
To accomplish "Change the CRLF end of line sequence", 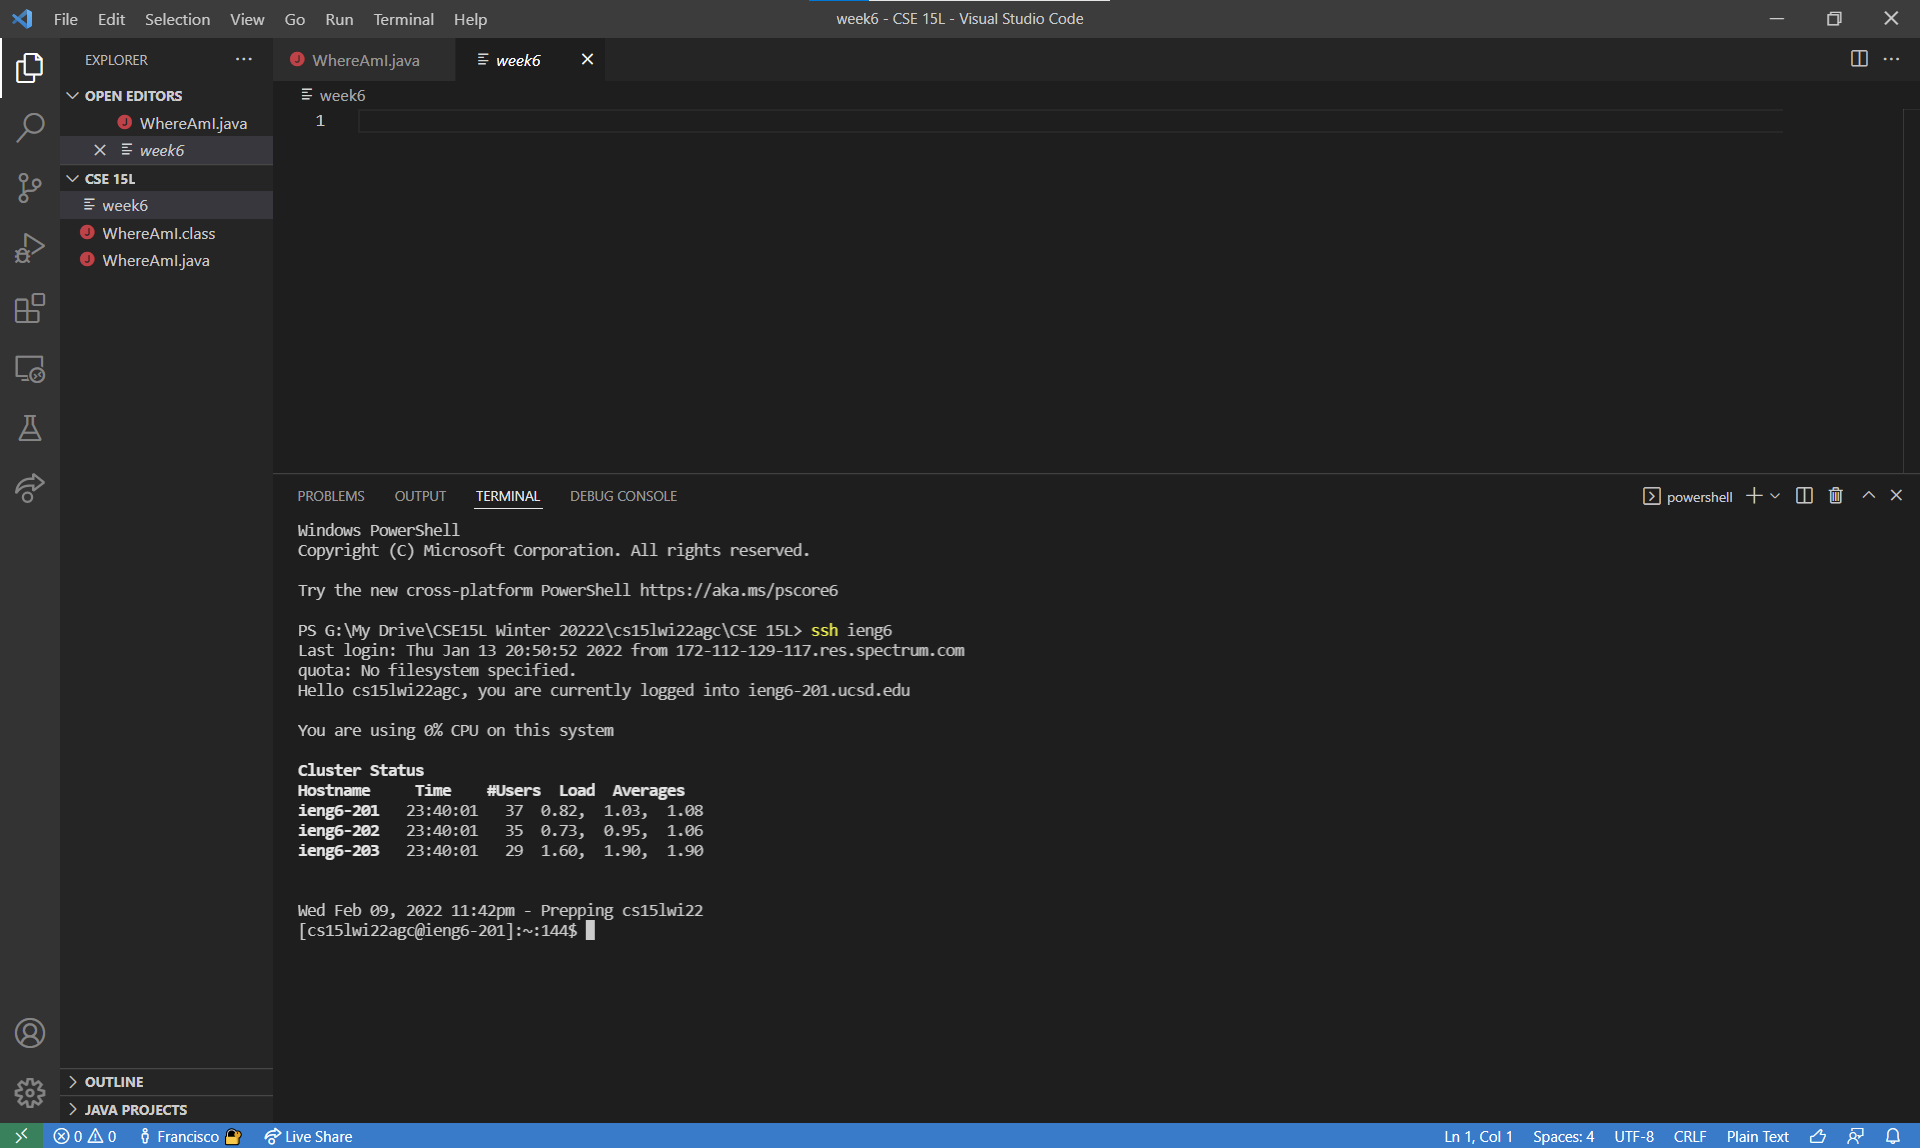I will point(1690,1136).
